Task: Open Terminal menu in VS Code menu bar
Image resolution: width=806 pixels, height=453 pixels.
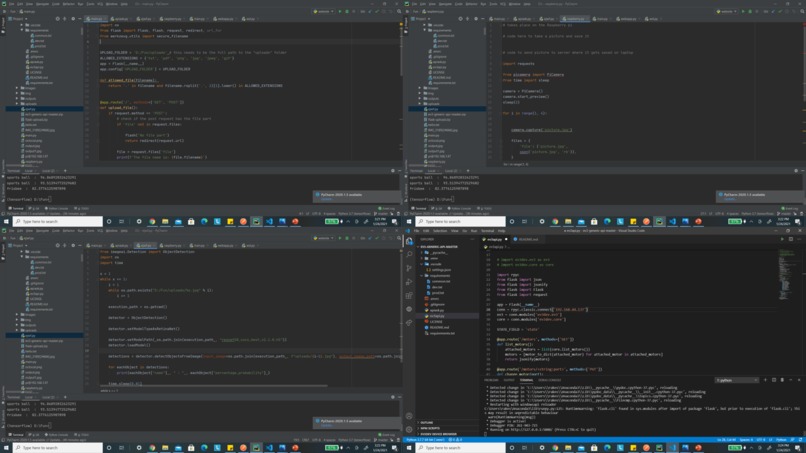Action: click(487, 231)
